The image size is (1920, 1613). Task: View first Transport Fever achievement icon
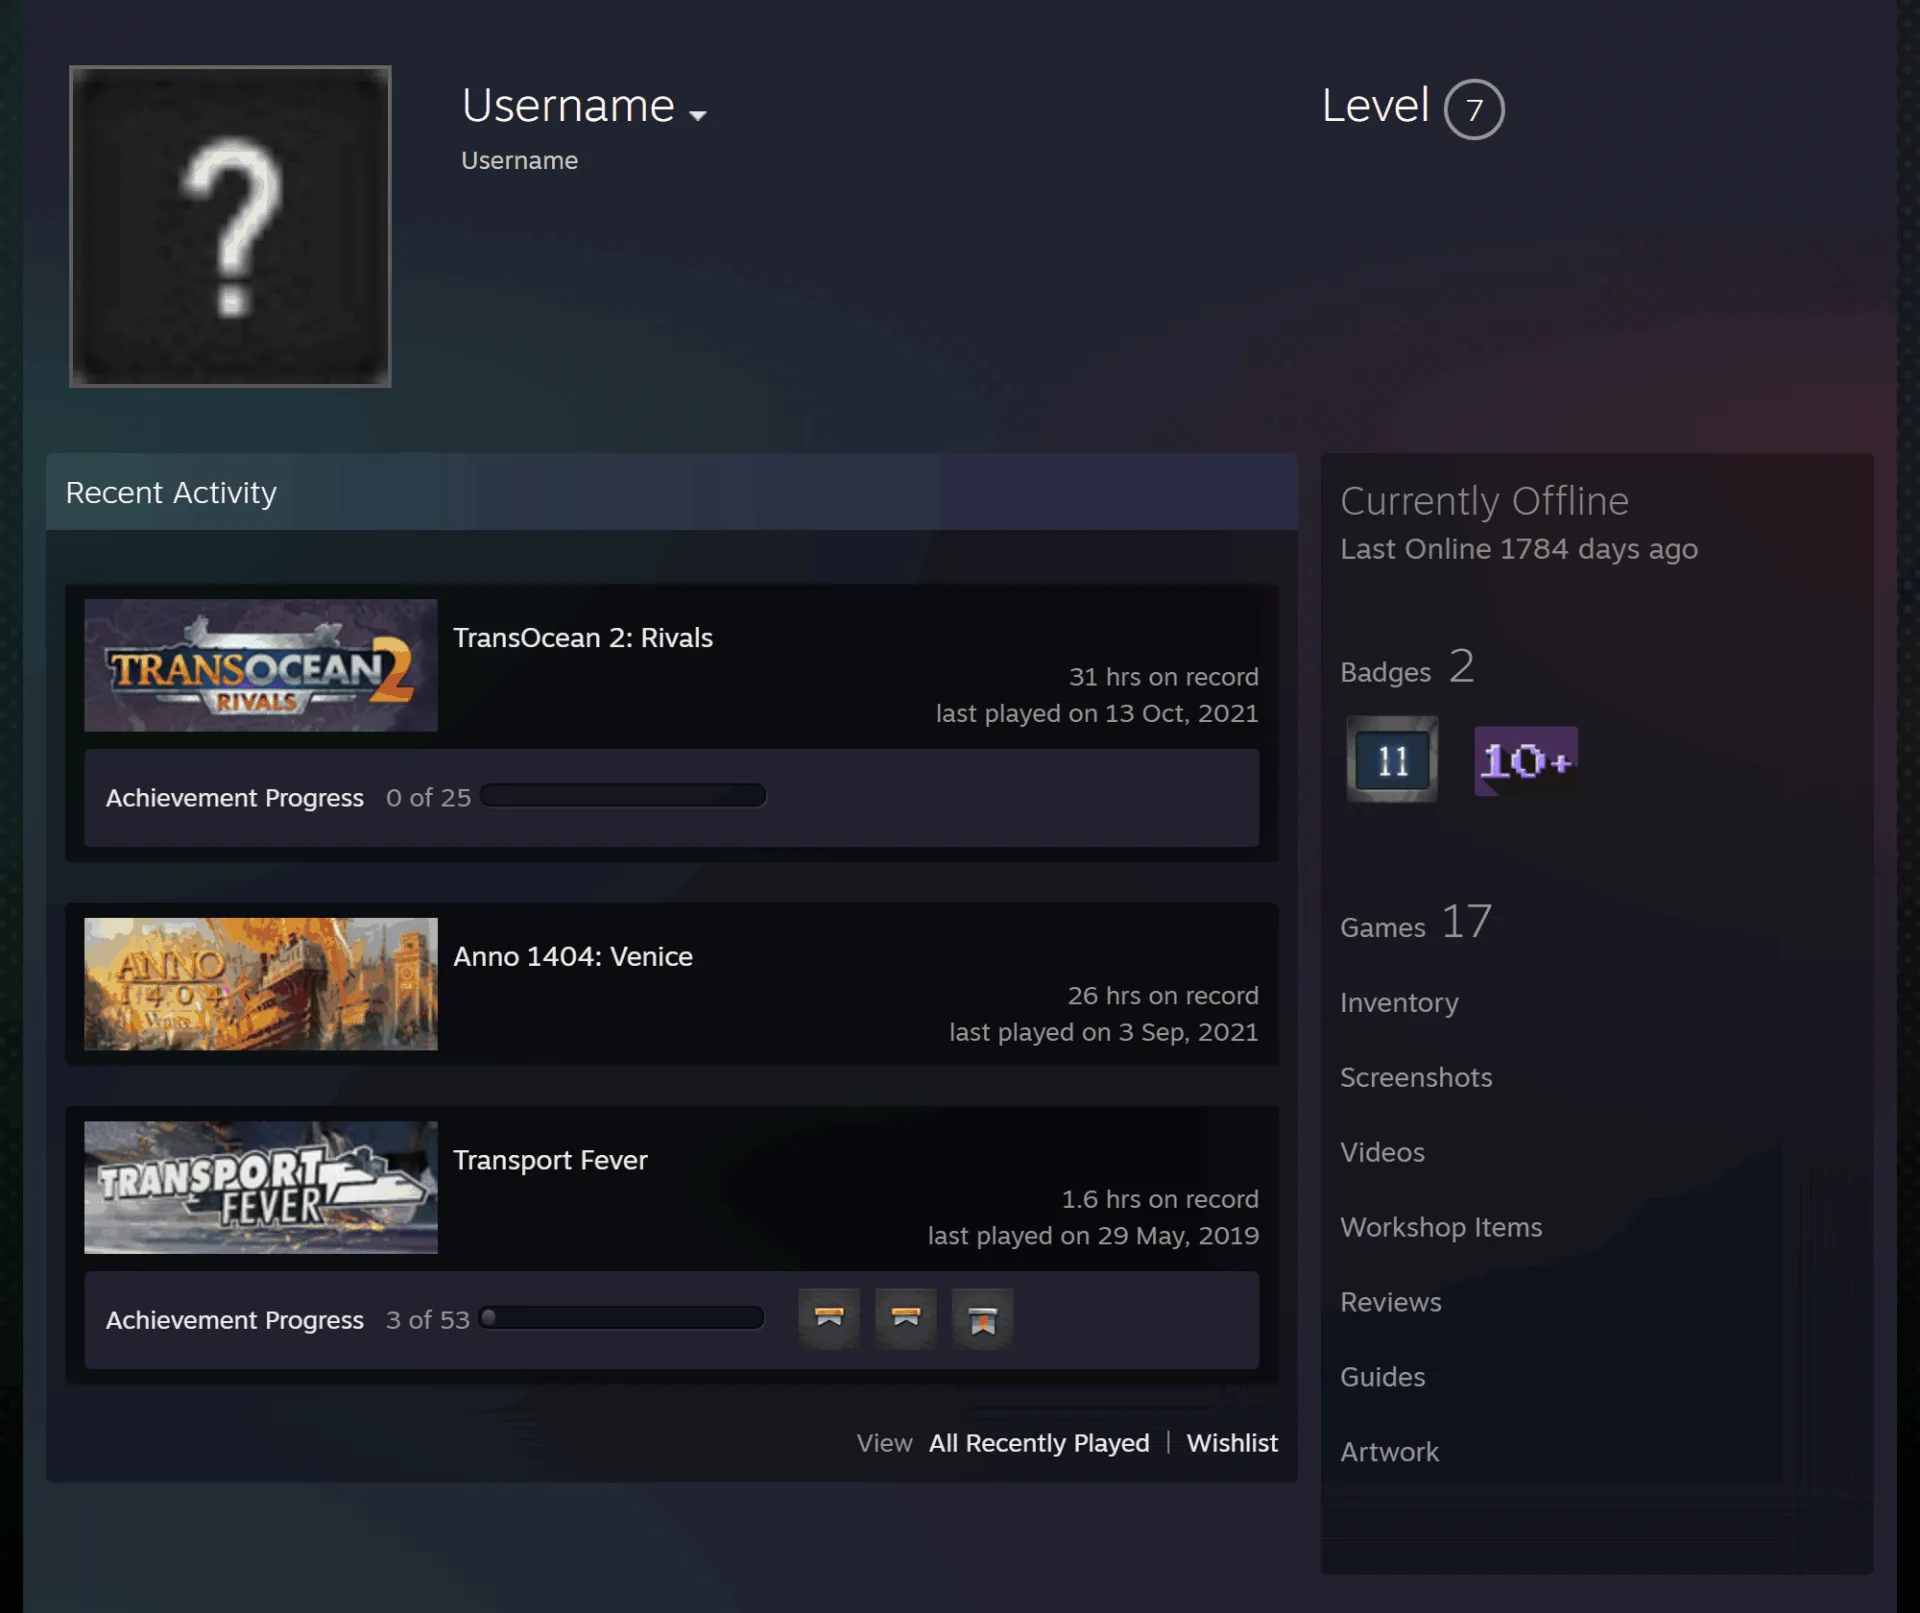coord(829,1318)
